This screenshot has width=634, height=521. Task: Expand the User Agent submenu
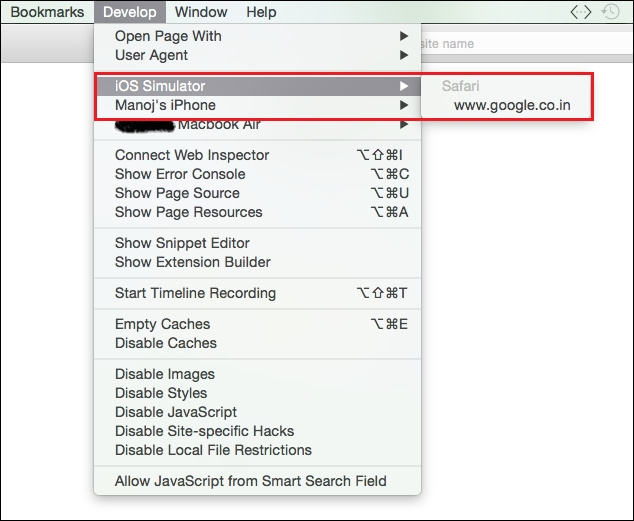(x=258, y=55)
